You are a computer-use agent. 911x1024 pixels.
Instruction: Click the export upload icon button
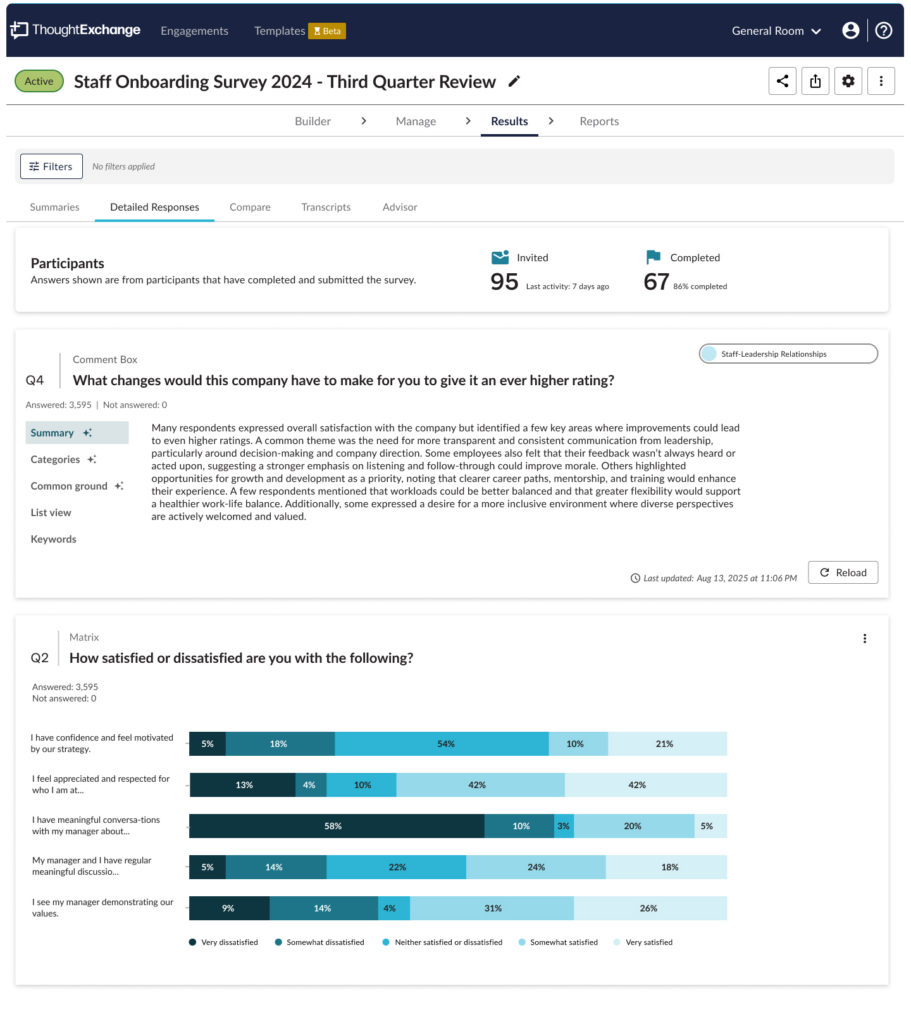tap(815, 81)
